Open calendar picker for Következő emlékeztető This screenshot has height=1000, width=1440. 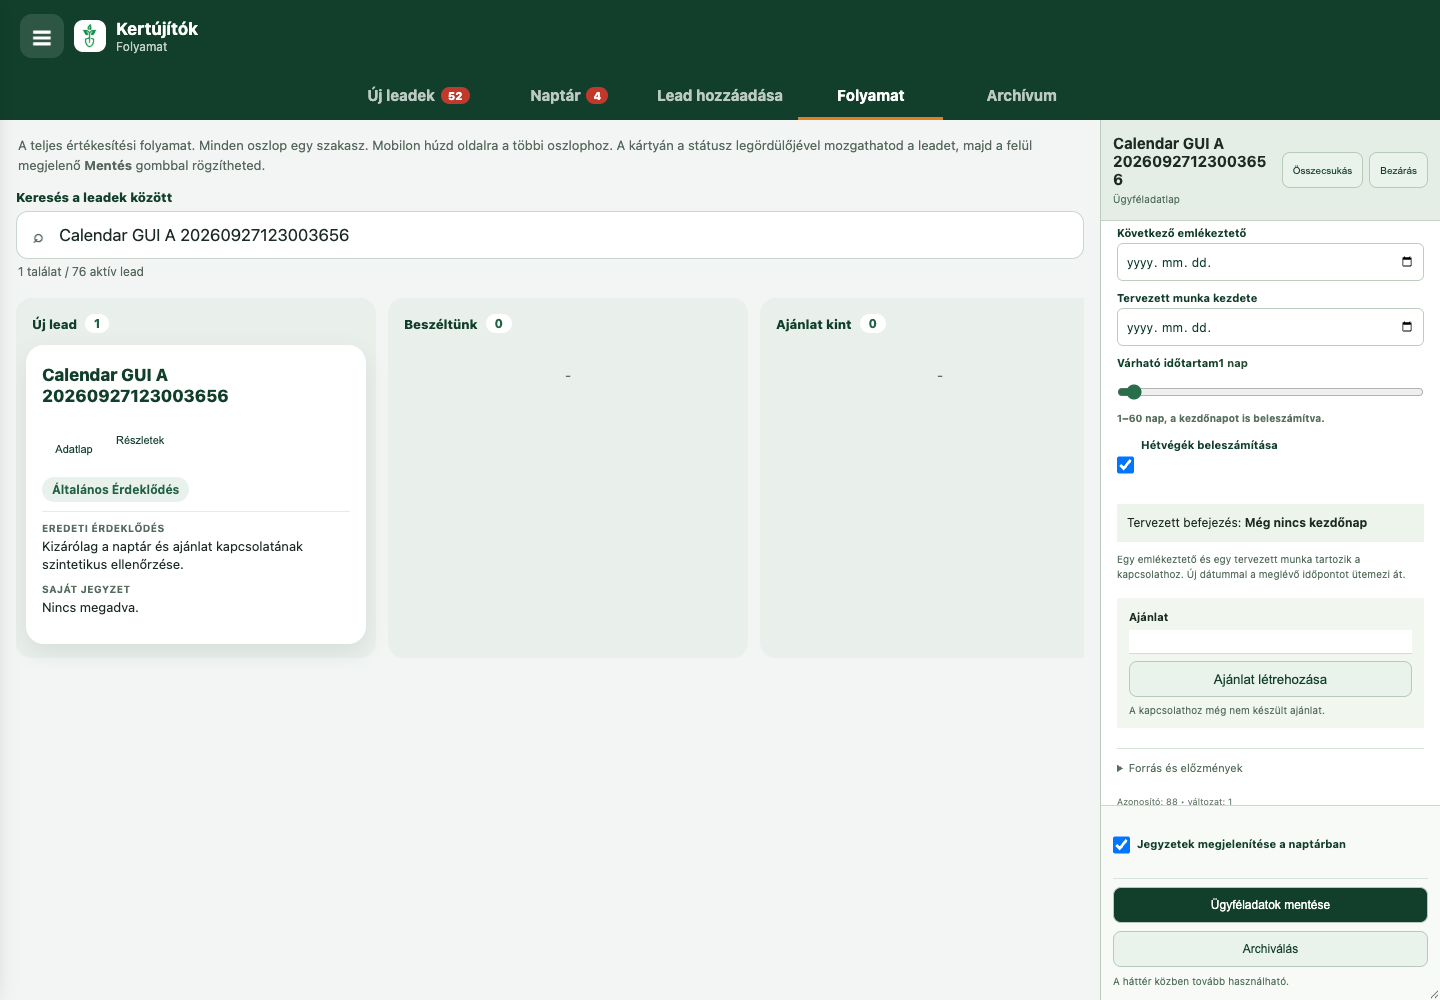1407,262
